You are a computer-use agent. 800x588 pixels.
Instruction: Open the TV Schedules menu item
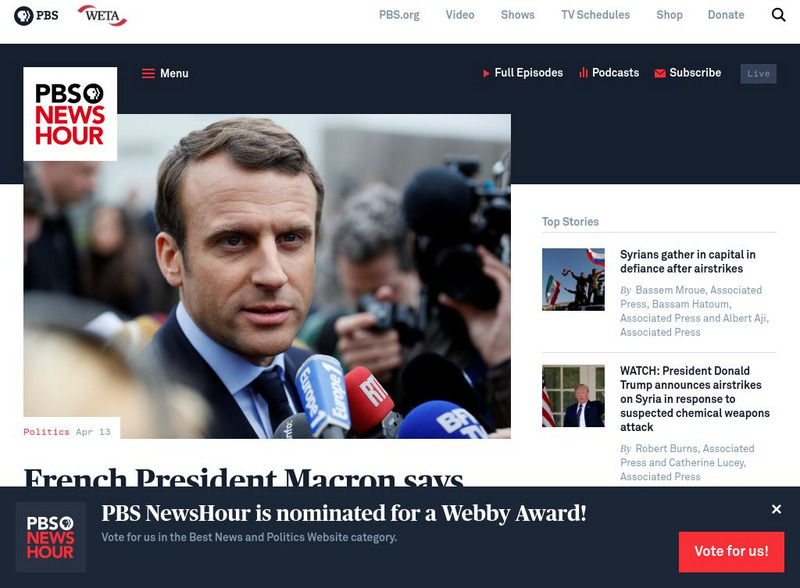(x=595, y=15)
